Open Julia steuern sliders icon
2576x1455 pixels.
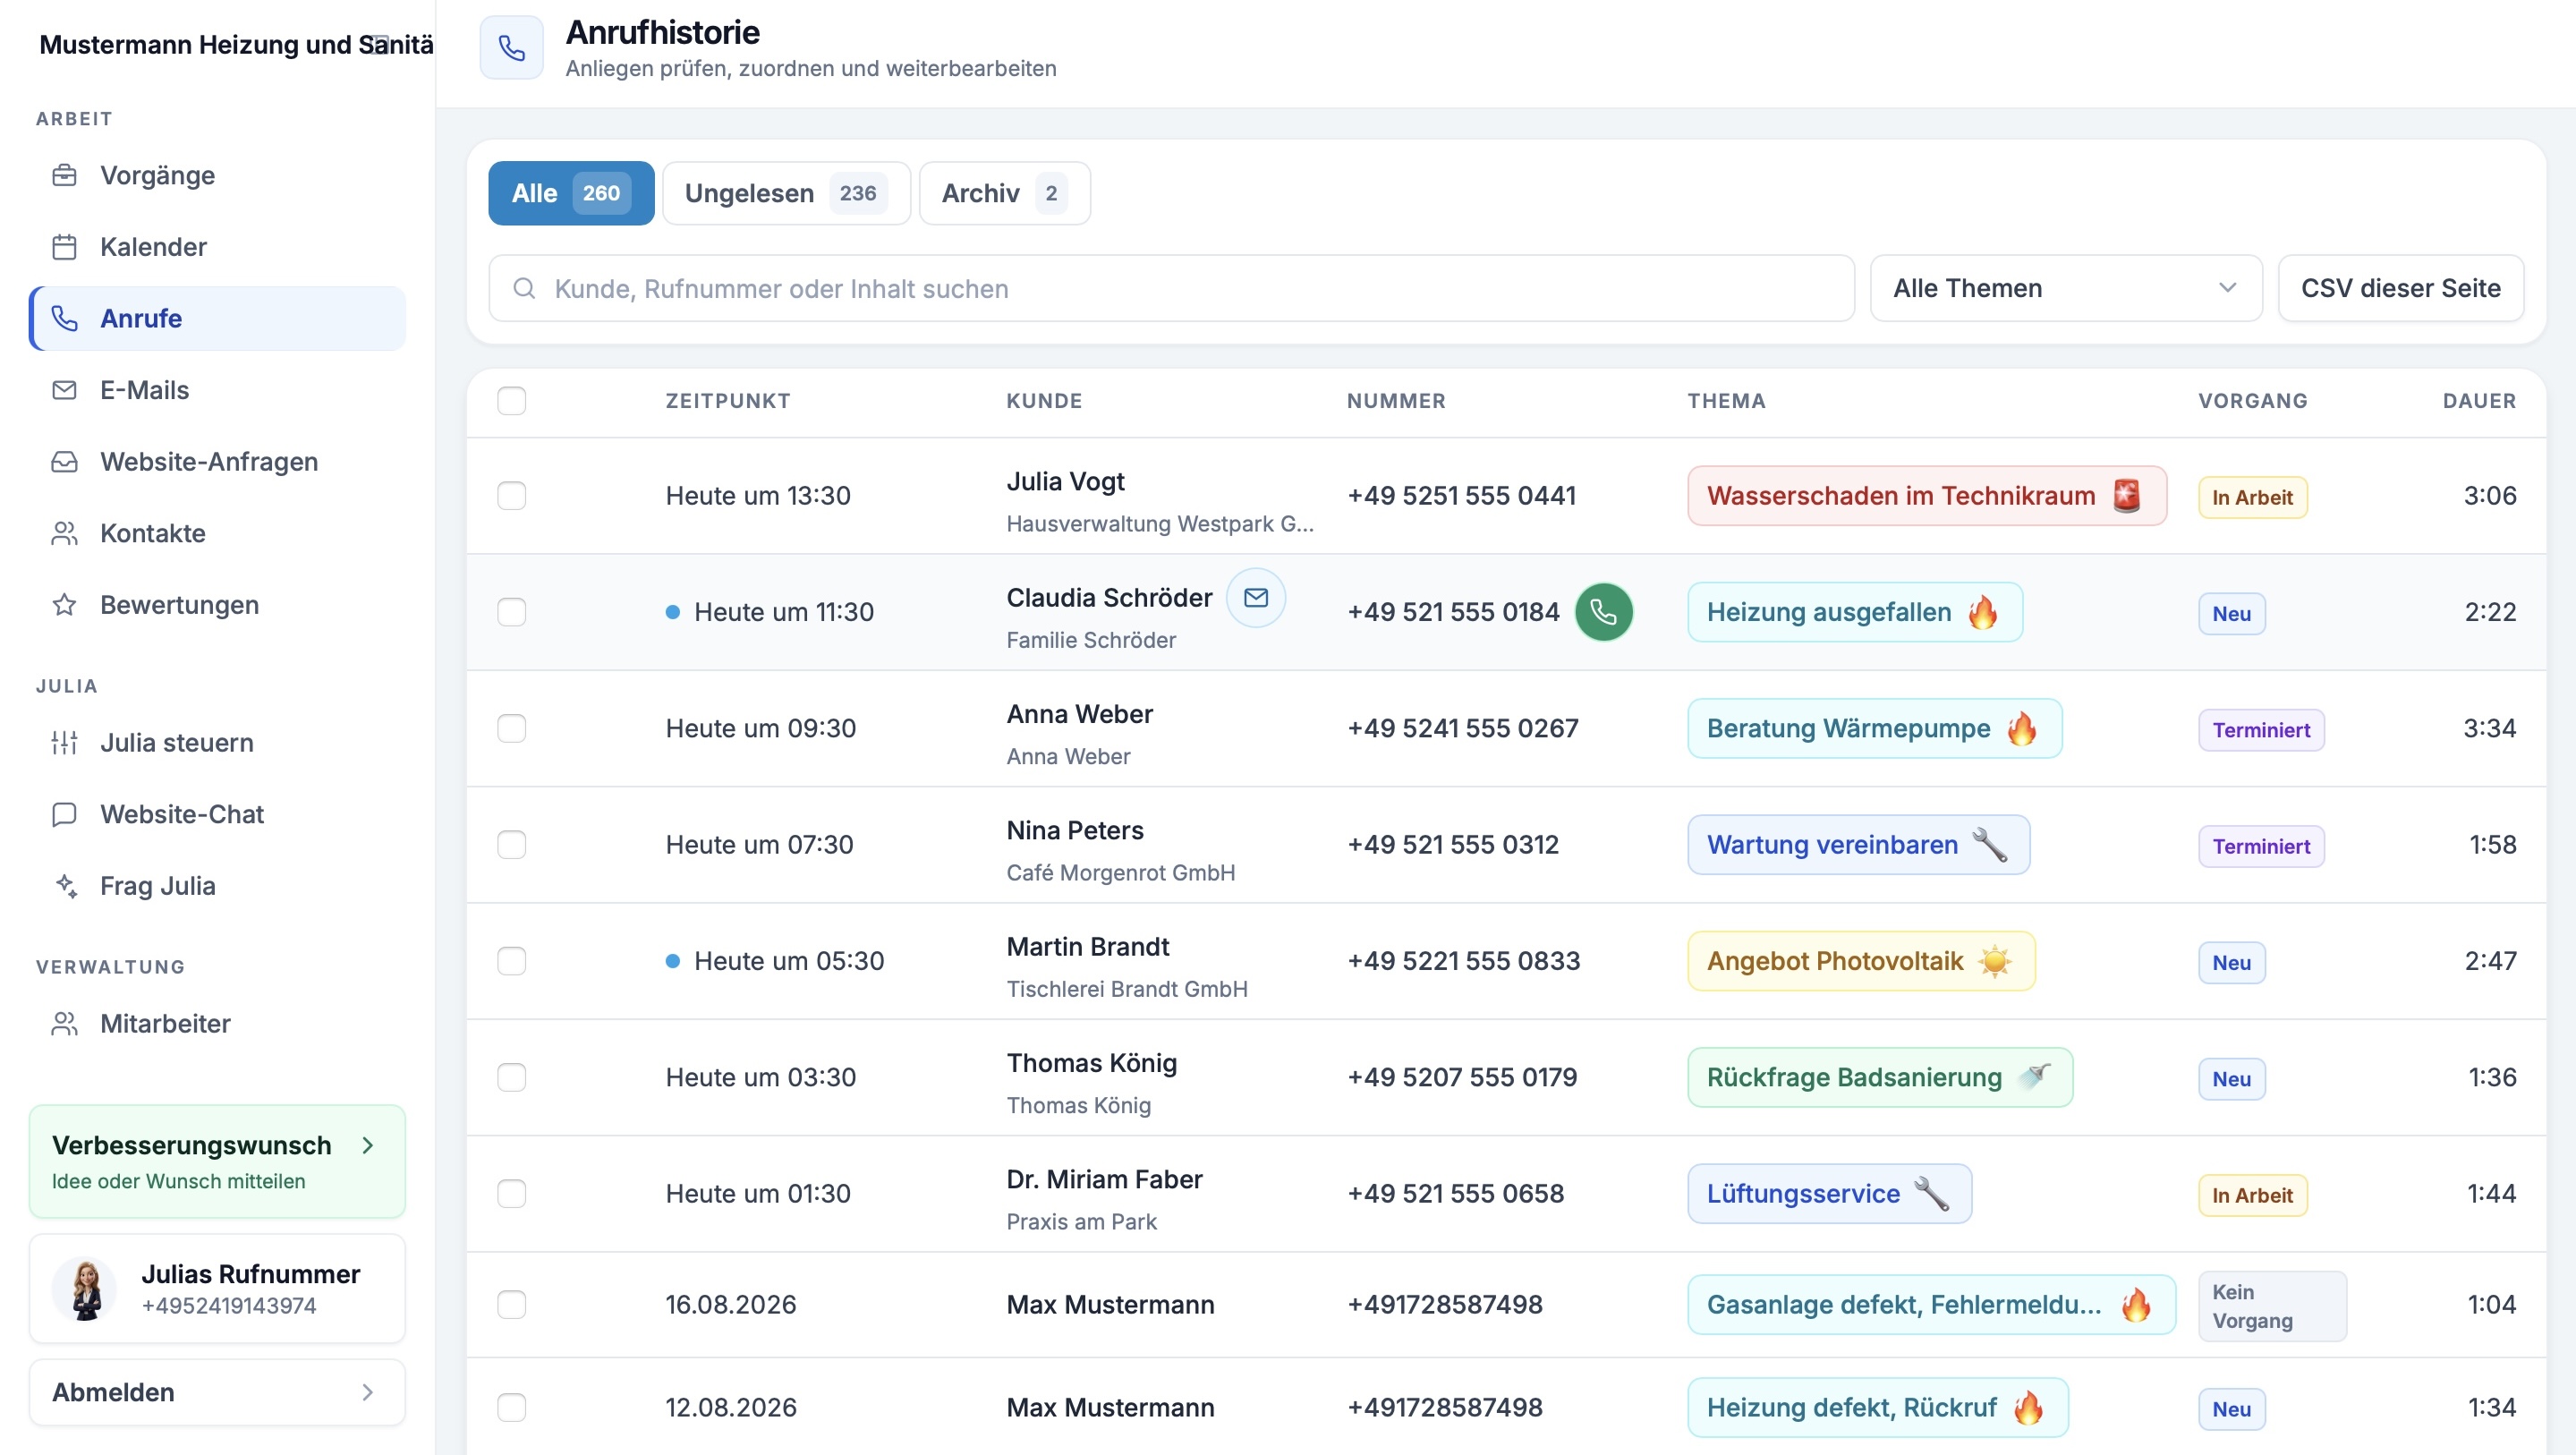[x=64, y=743]
